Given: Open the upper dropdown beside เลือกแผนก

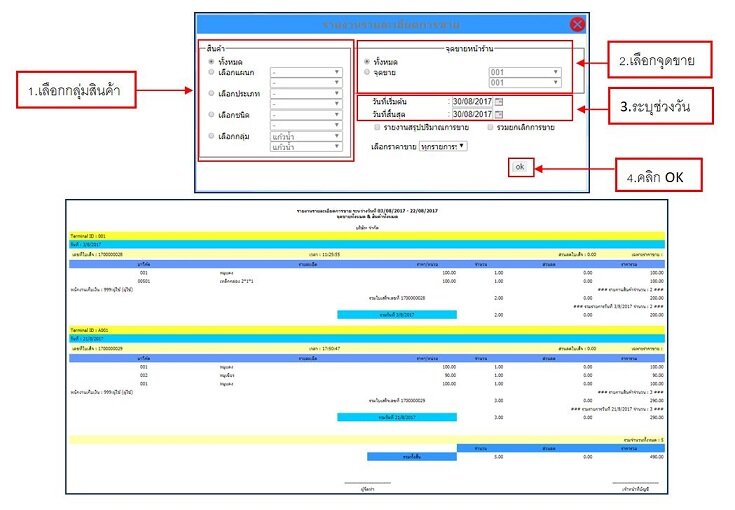Looking at the screenshot, I should coord(306,72).
